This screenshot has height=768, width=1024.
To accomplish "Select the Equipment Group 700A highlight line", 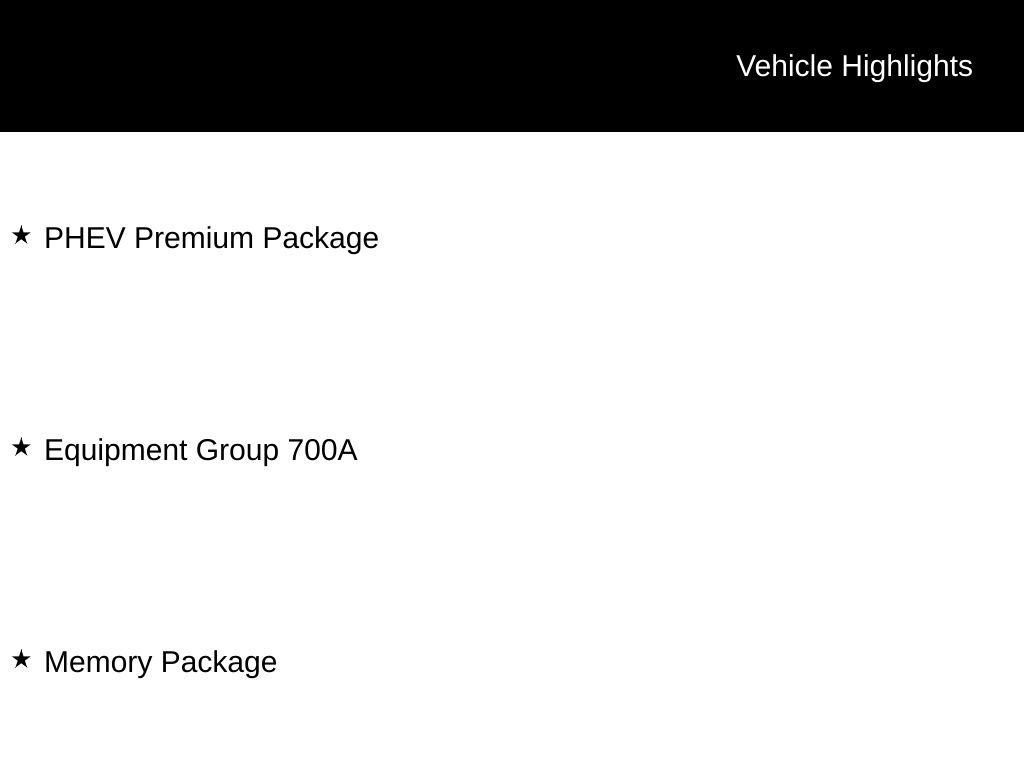I will pyautogui.click(x=200, y=450).
